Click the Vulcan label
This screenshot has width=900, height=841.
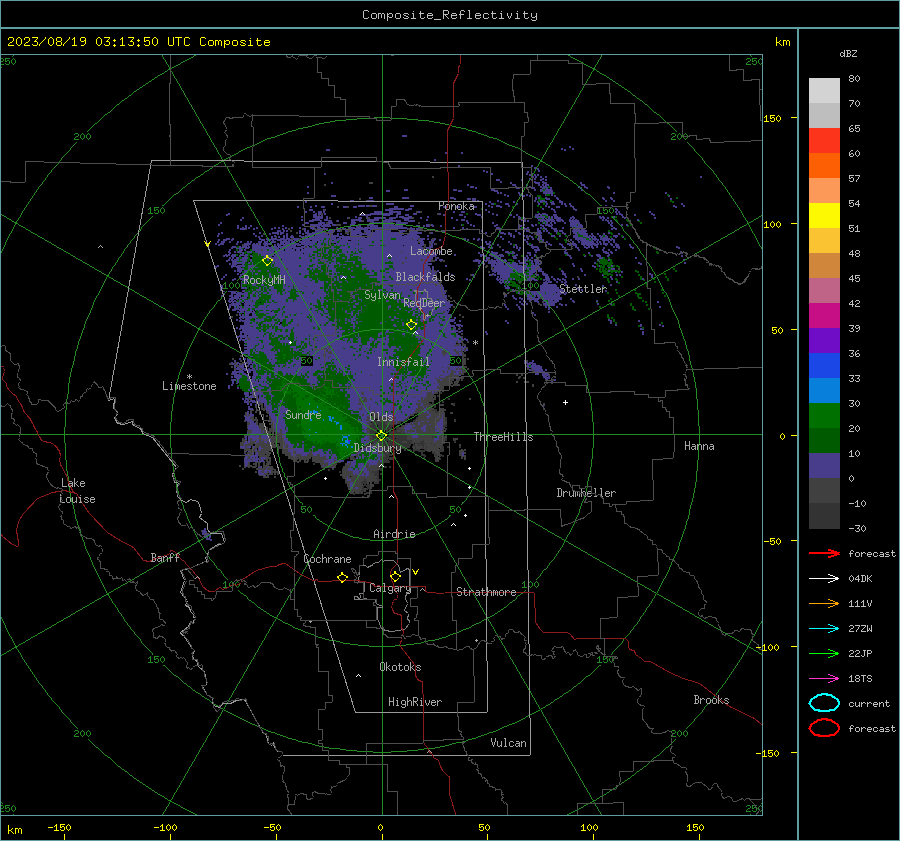coord(508,743)
